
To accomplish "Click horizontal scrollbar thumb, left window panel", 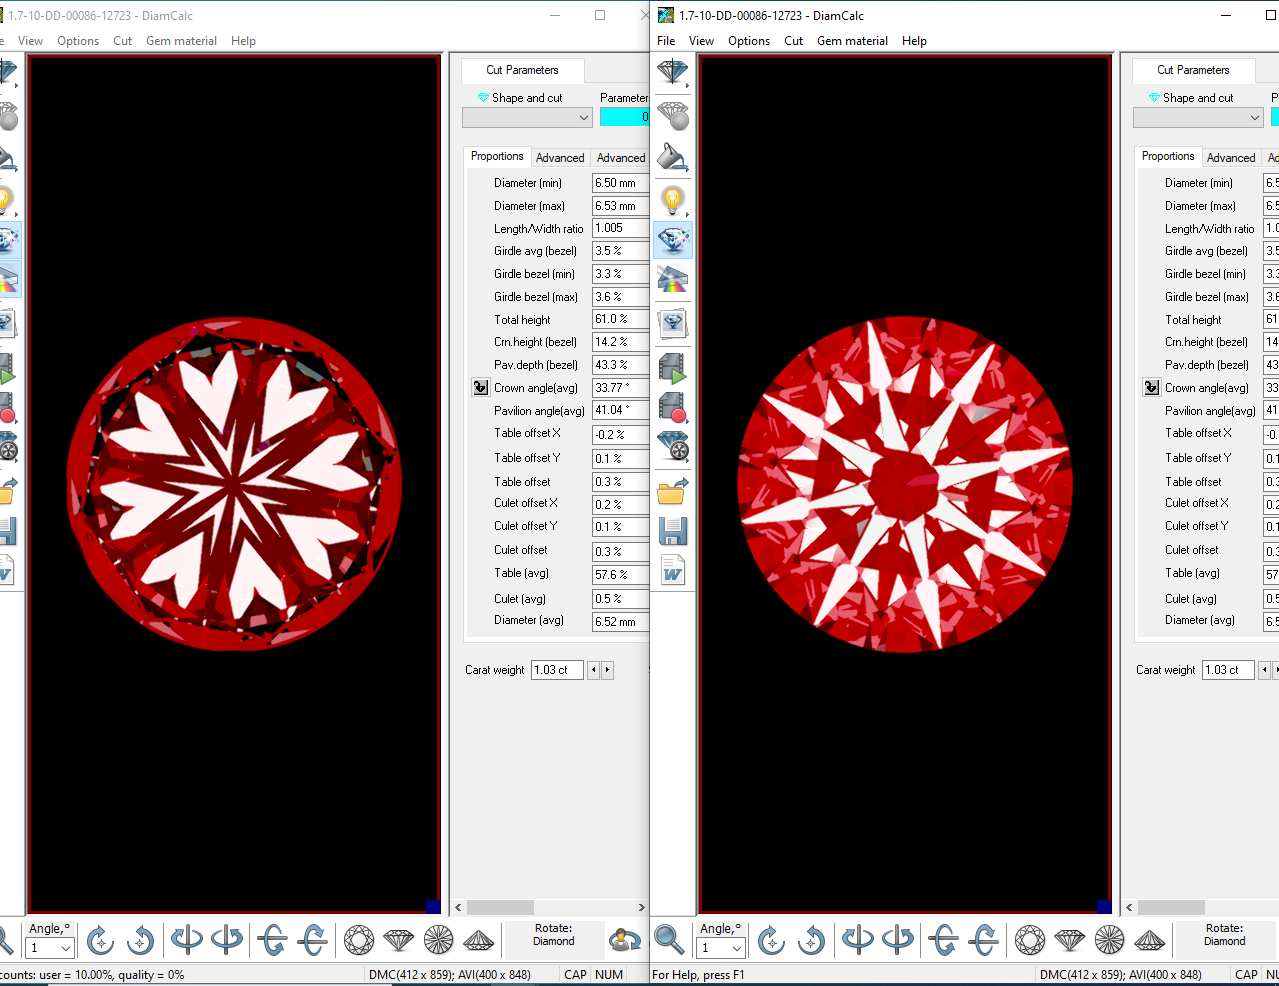I will point(500,908).
